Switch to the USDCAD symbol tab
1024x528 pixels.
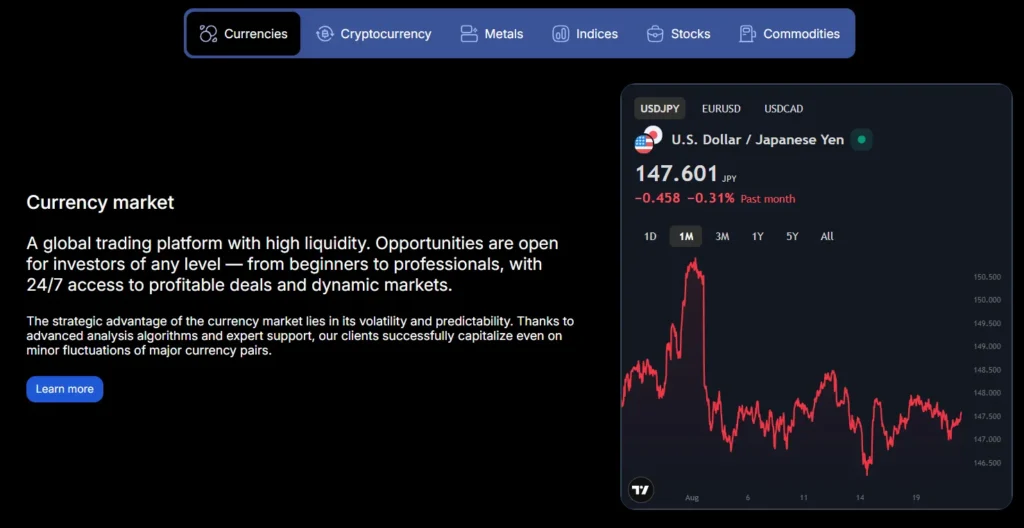[783, 108]
